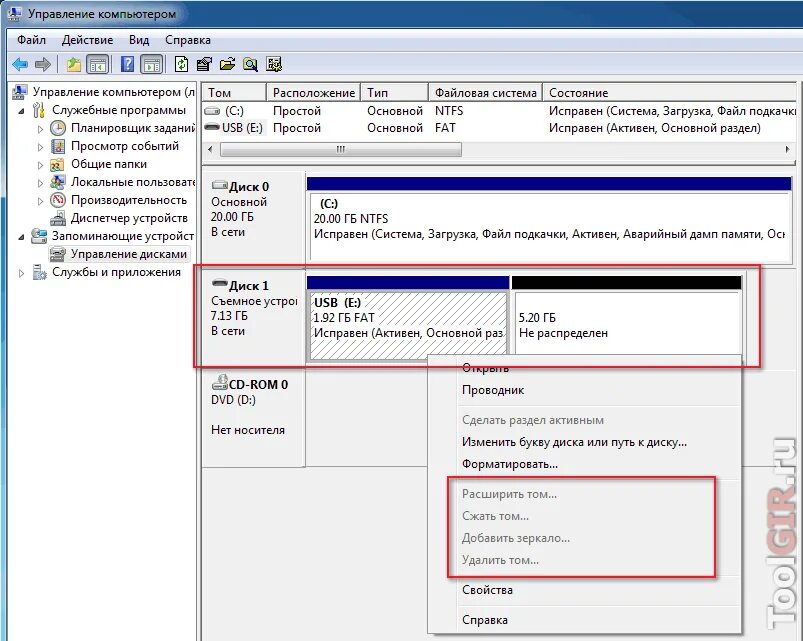Screen dimensions: 803x641
Task: Open the Вид menu
Action: click(139, 40)
